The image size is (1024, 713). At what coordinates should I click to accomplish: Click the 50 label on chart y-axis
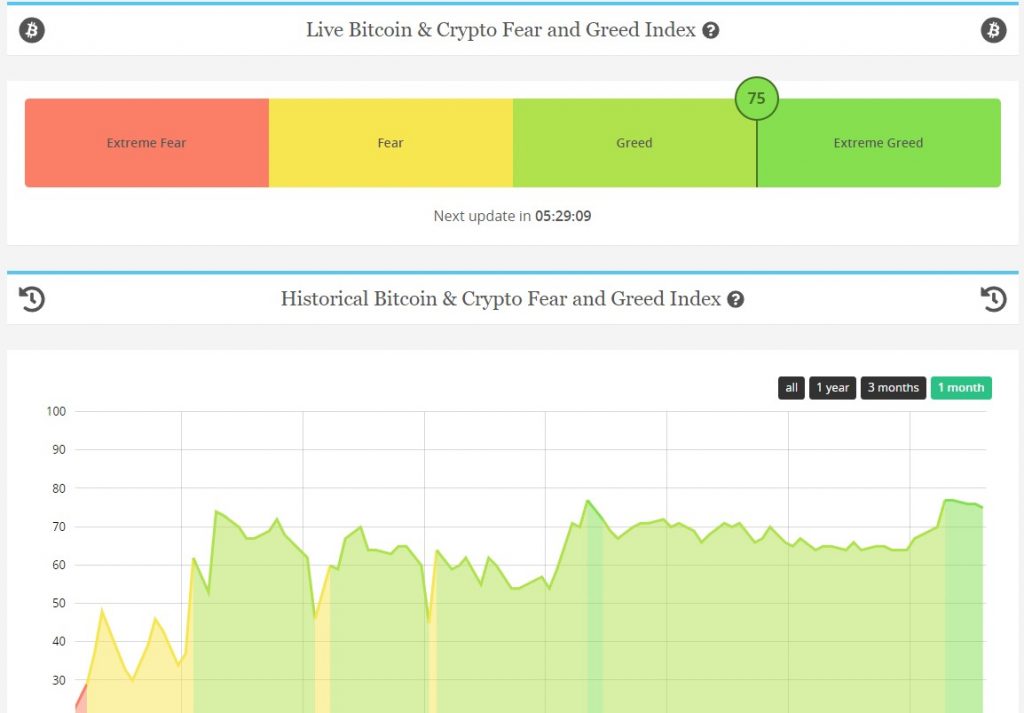coord(59,603)
